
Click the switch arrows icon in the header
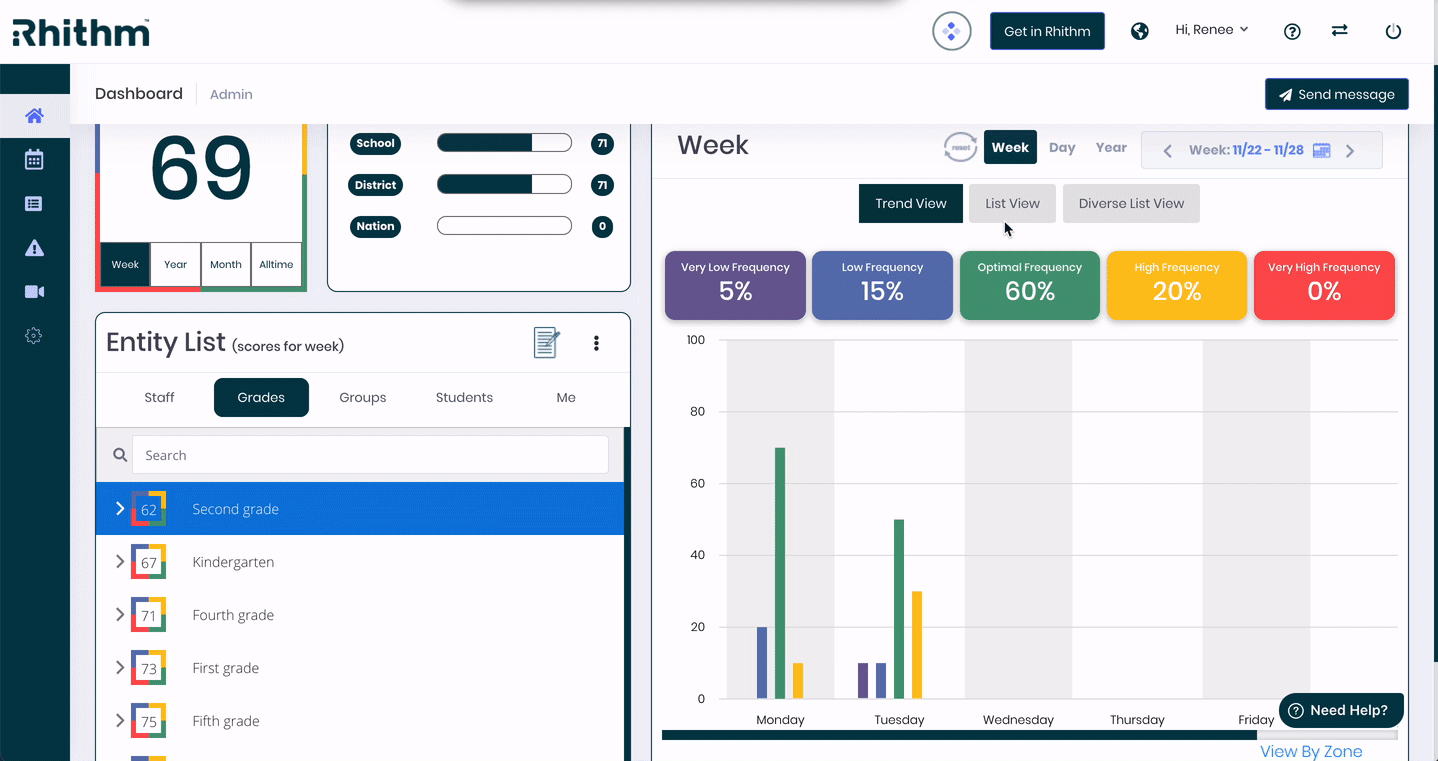click(x=1339, y=31)
